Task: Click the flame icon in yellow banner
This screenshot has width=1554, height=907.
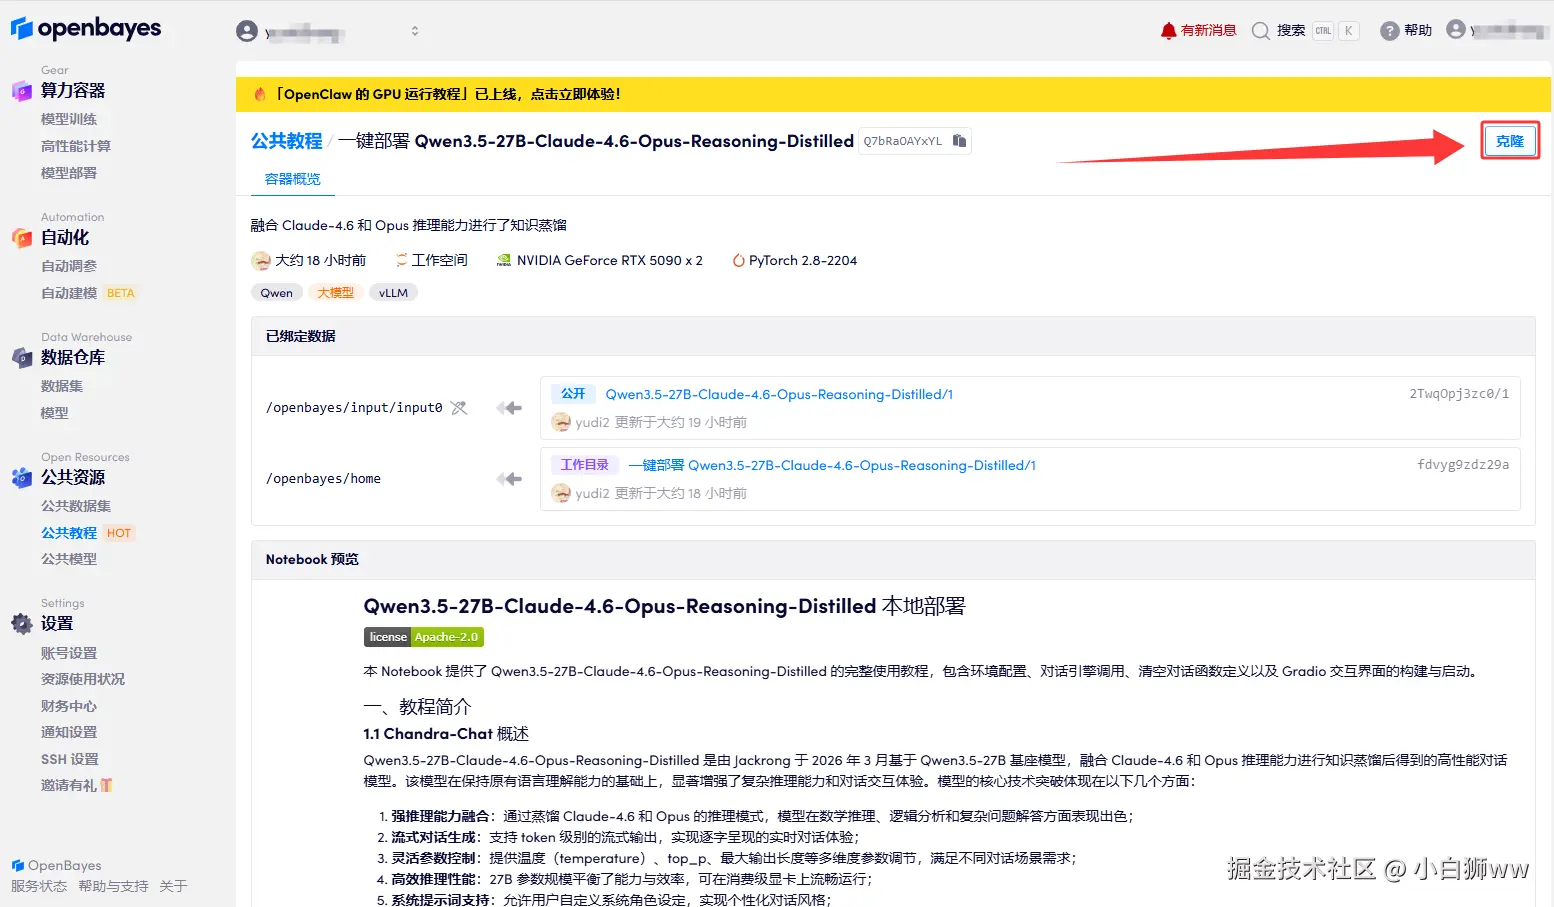Action: [x=260, y=94]
